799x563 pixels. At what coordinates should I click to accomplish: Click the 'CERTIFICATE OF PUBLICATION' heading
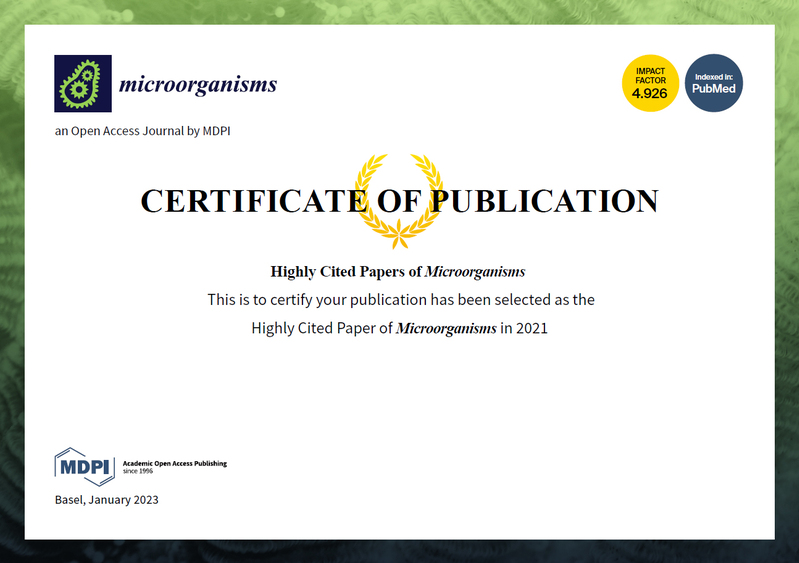point(400,201)
